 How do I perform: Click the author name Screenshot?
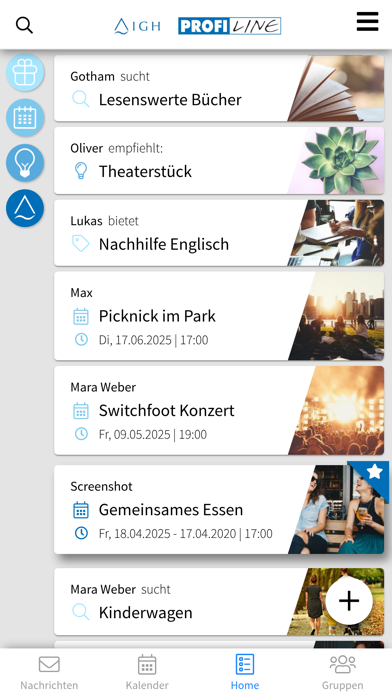(101, 486)
